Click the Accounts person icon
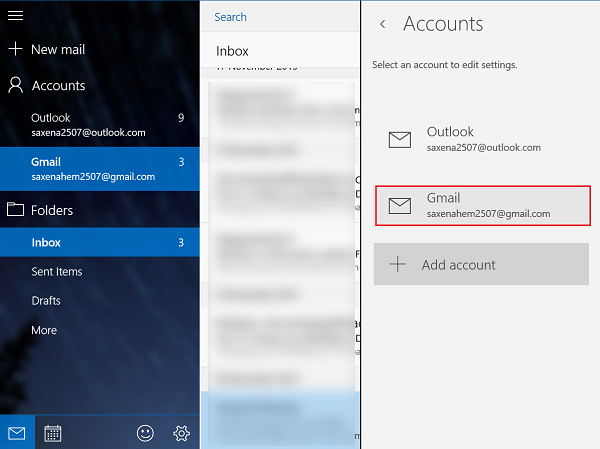 point(15,86)
